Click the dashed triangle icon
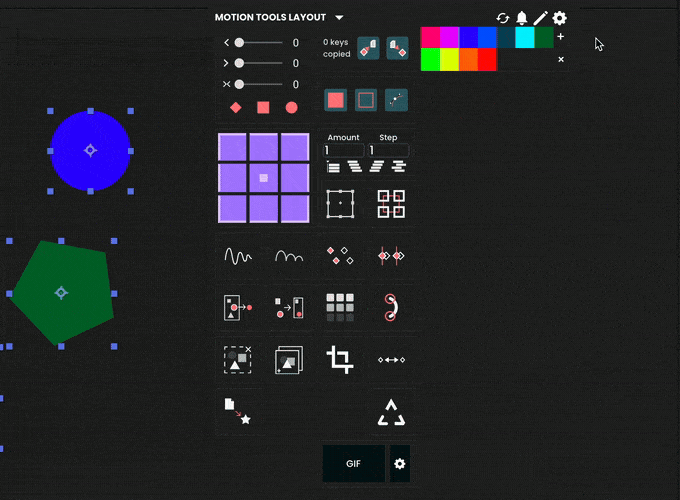The width and height of the screenshot is (680, 500). click(391, 412)
